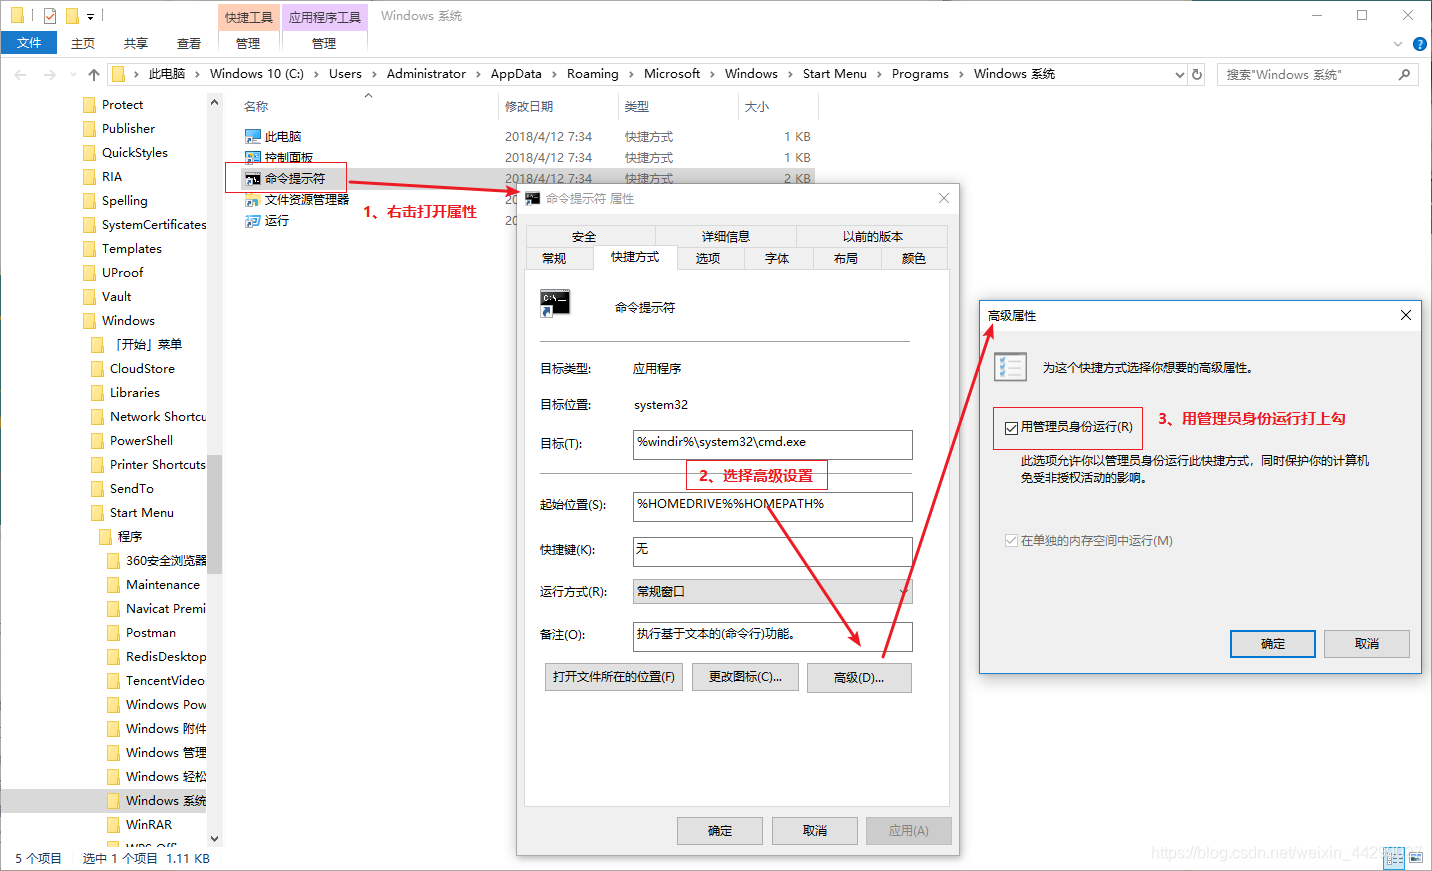Select TencentVideo folder in tree
Screen dimensions: 1432x871
coord(164,681)
